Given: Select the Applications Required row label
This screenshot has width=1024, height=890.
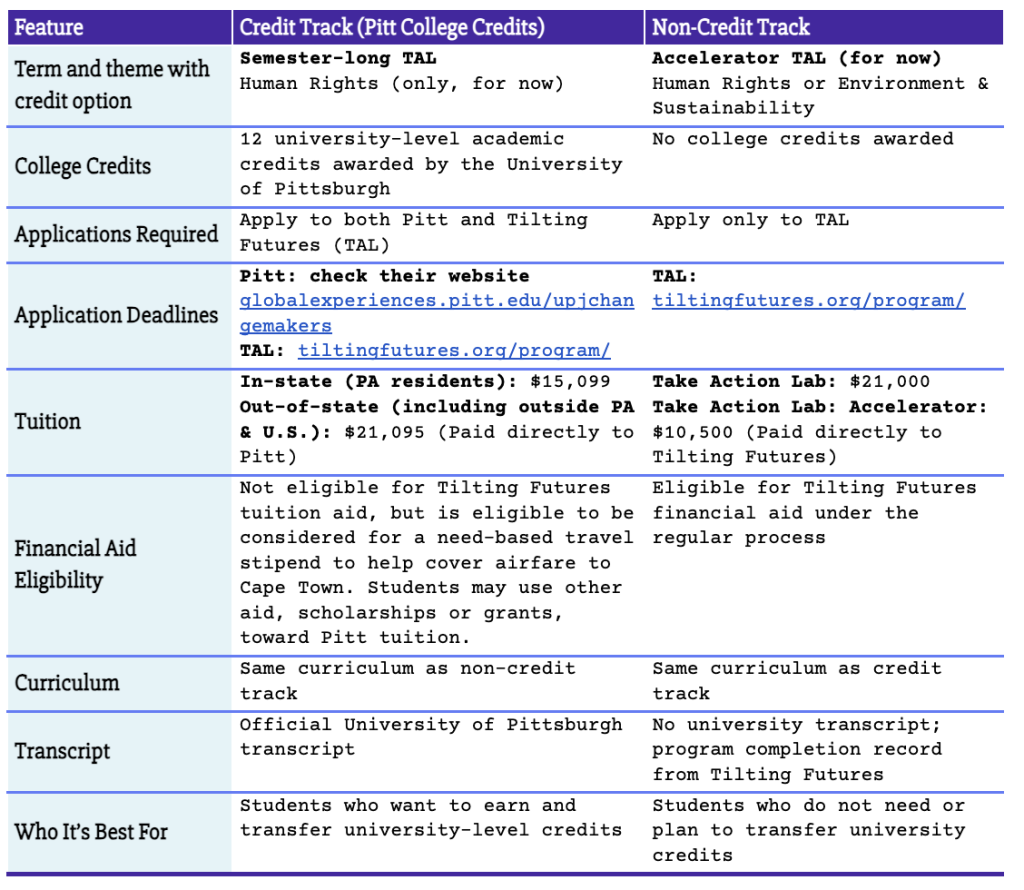Looking at the screenshot, I should tap(116, 234).
